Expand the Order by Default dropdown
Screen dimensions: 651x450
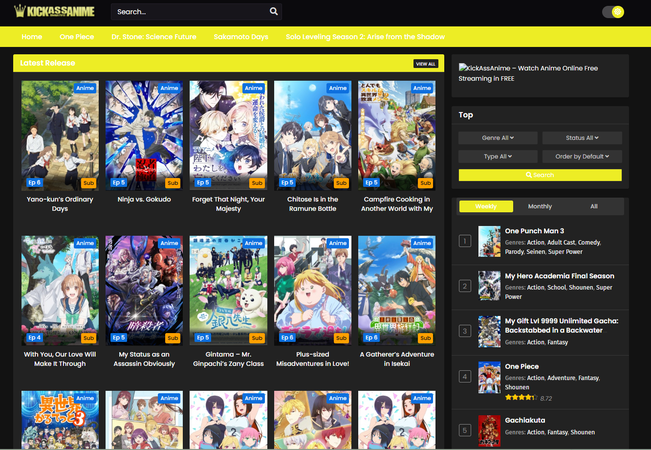point(582,157)
